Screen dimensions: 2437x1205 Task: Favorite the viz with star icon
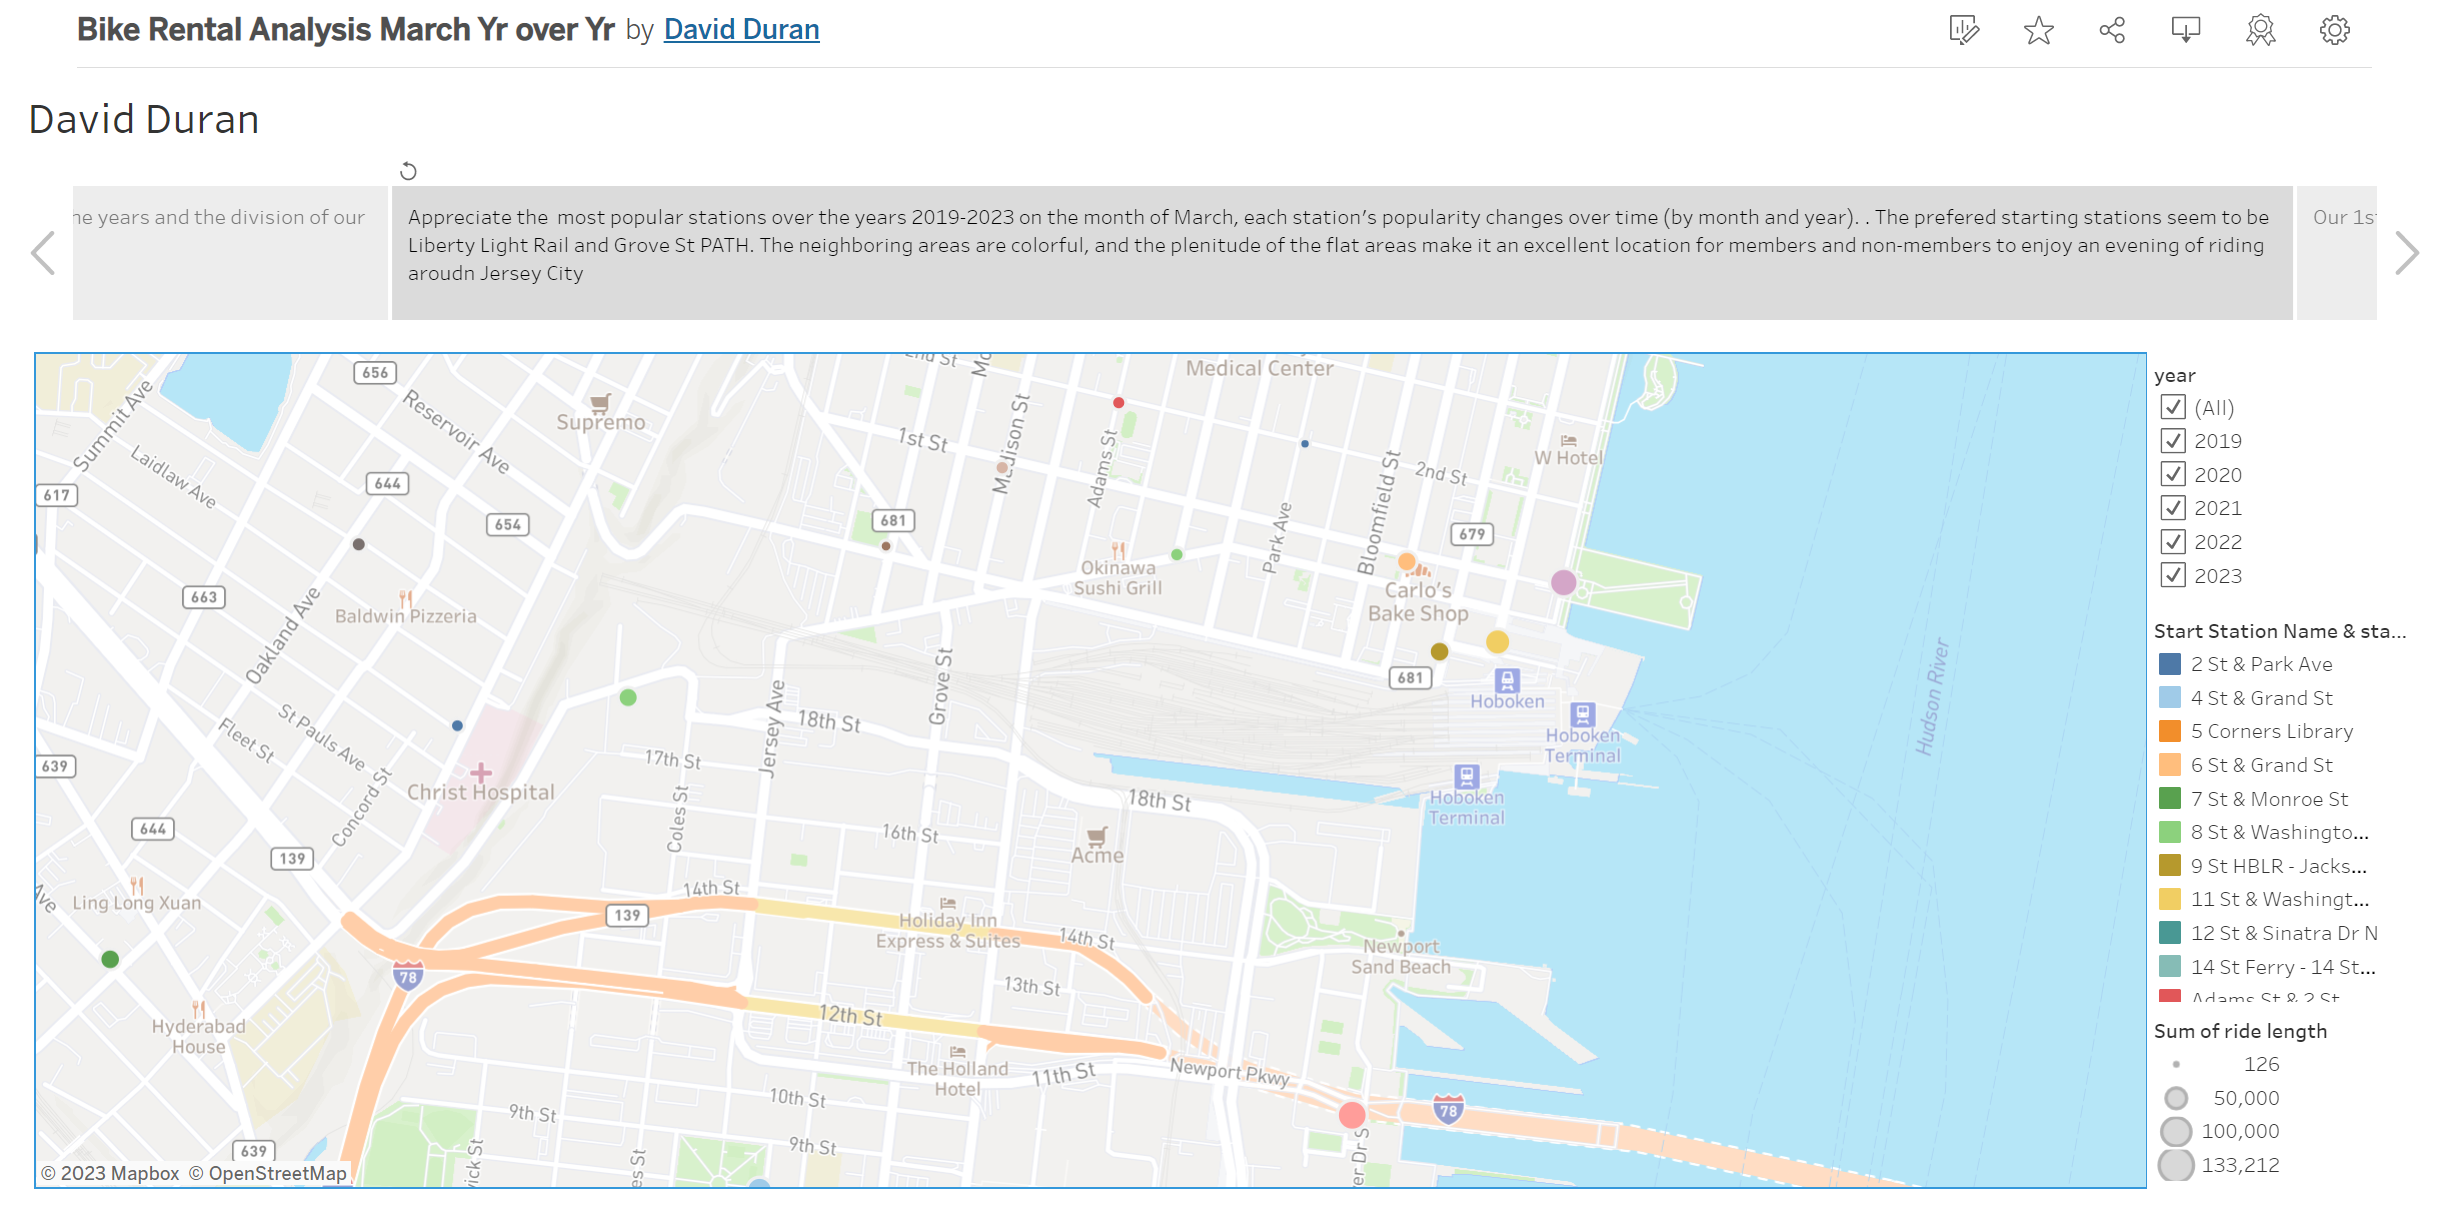pos(2038,30)
